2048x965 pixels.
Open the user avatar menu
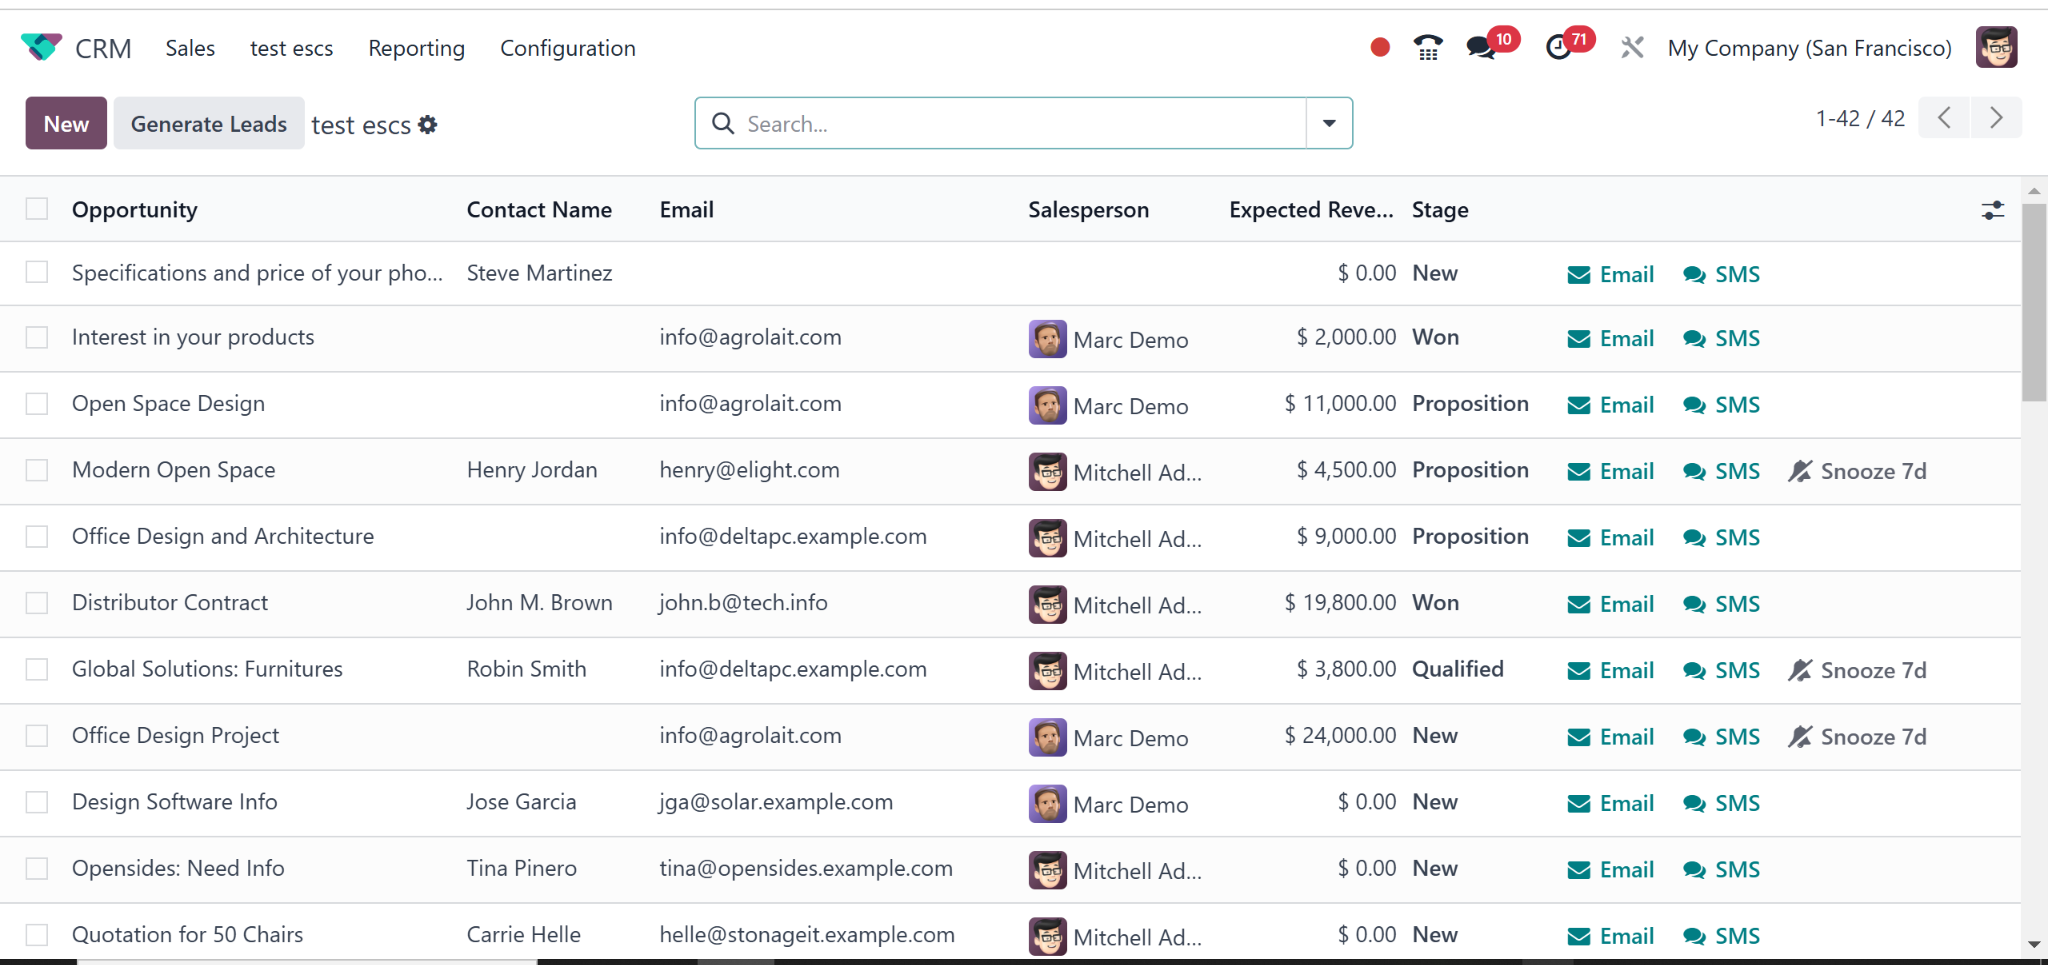tap(1996, 47)
